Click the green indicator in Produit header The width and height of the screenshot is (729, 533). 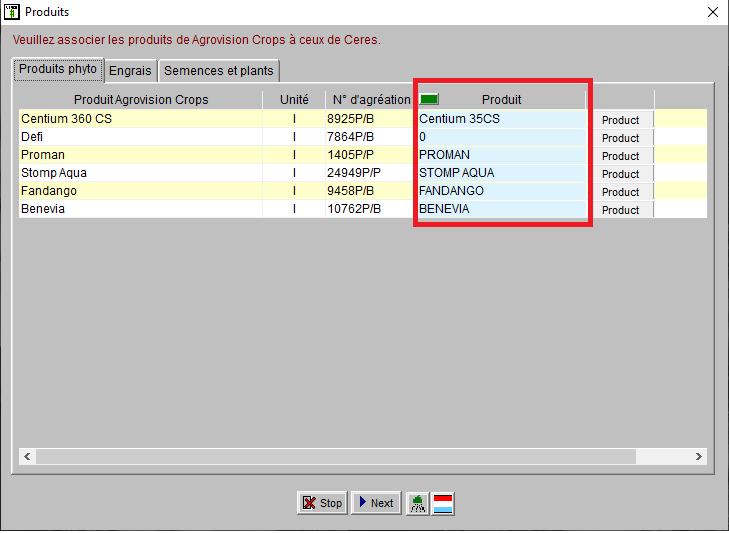pyautogui.click(x=429, y=99)
